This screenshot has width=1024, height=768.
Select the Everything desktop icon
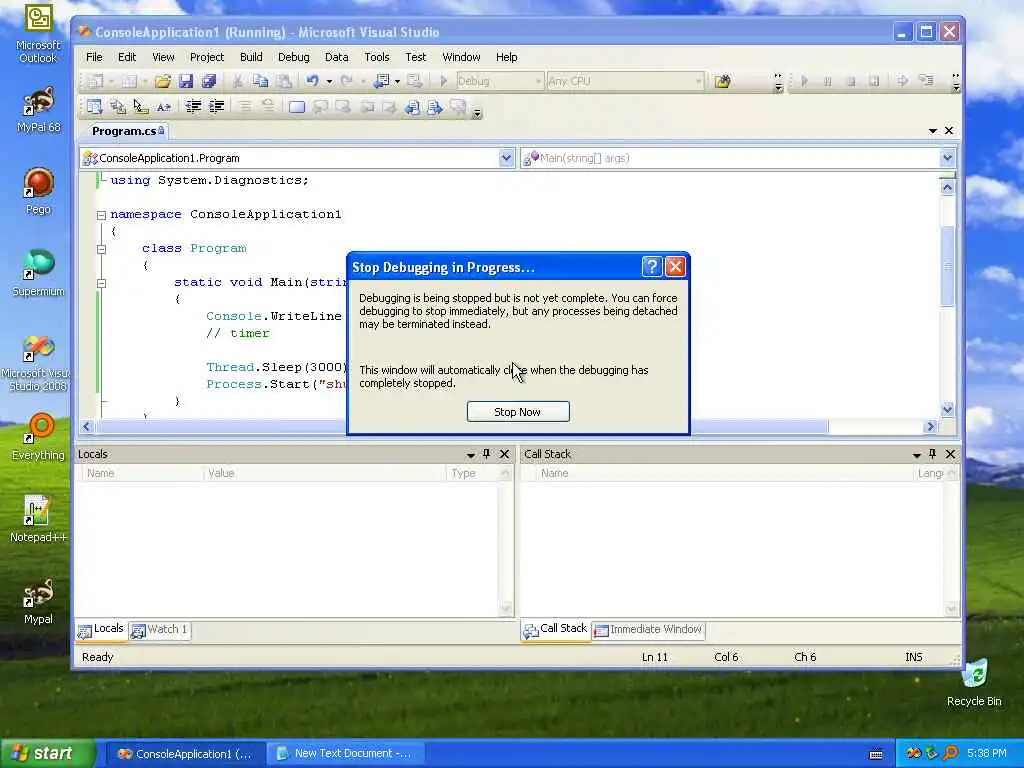click(38, 436)
